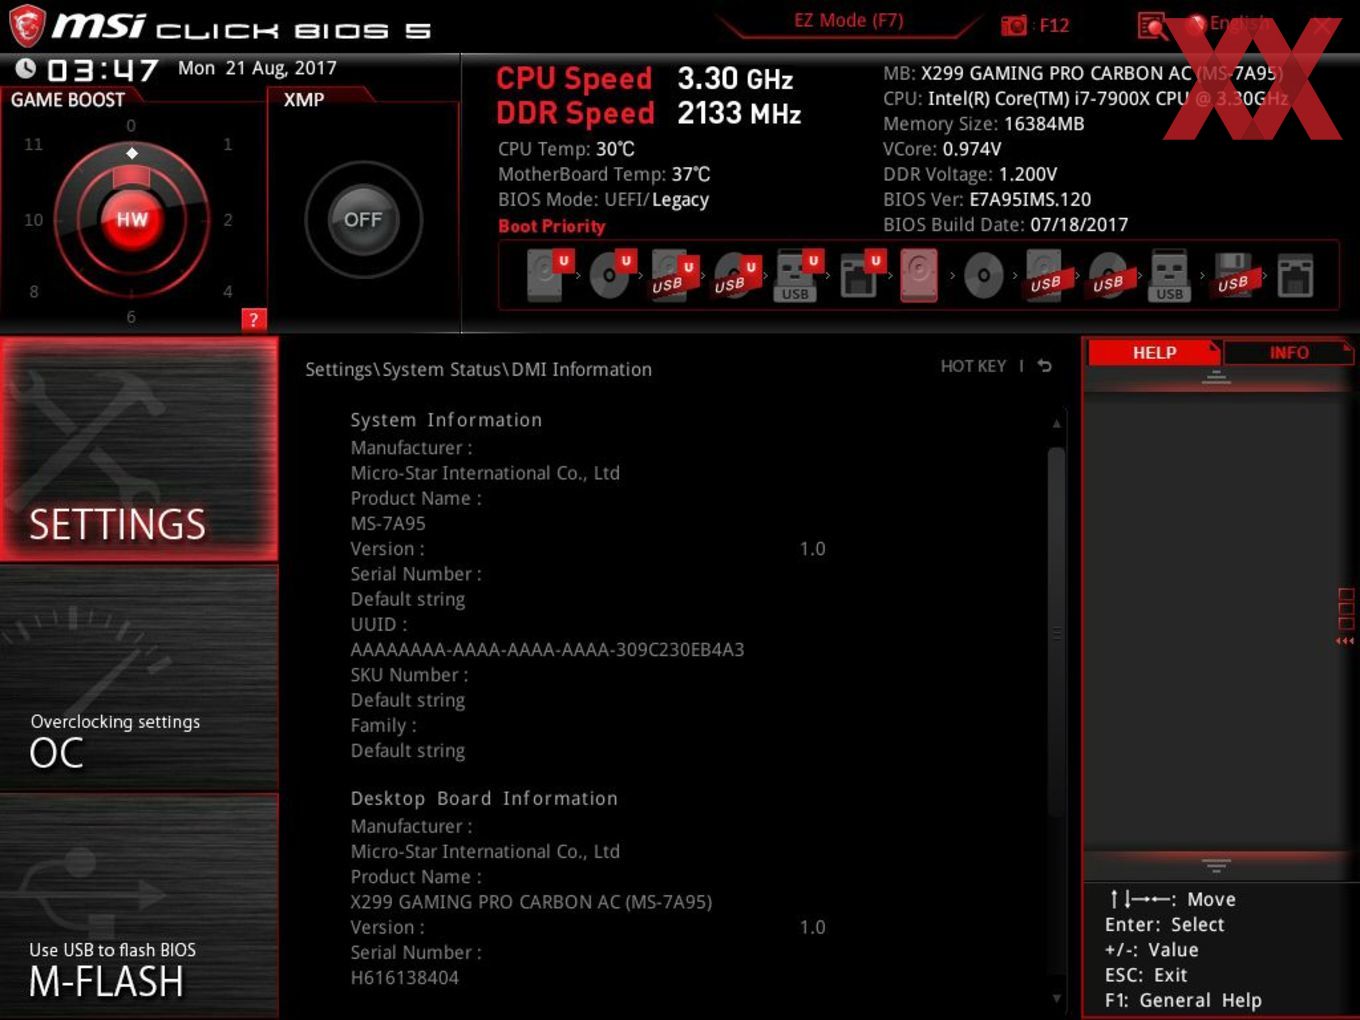
Task: Click the VCore 0.974V reading
Action: click(x=942, y=149)
